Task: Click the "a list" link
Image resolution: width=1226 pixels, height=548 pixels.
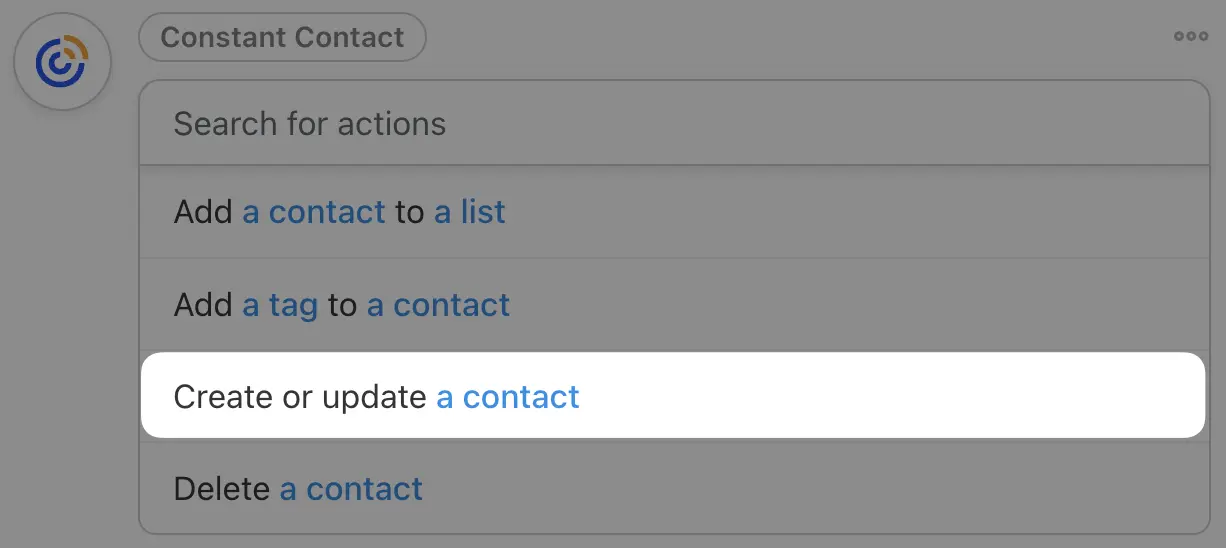Action: (x=470, y=212)
